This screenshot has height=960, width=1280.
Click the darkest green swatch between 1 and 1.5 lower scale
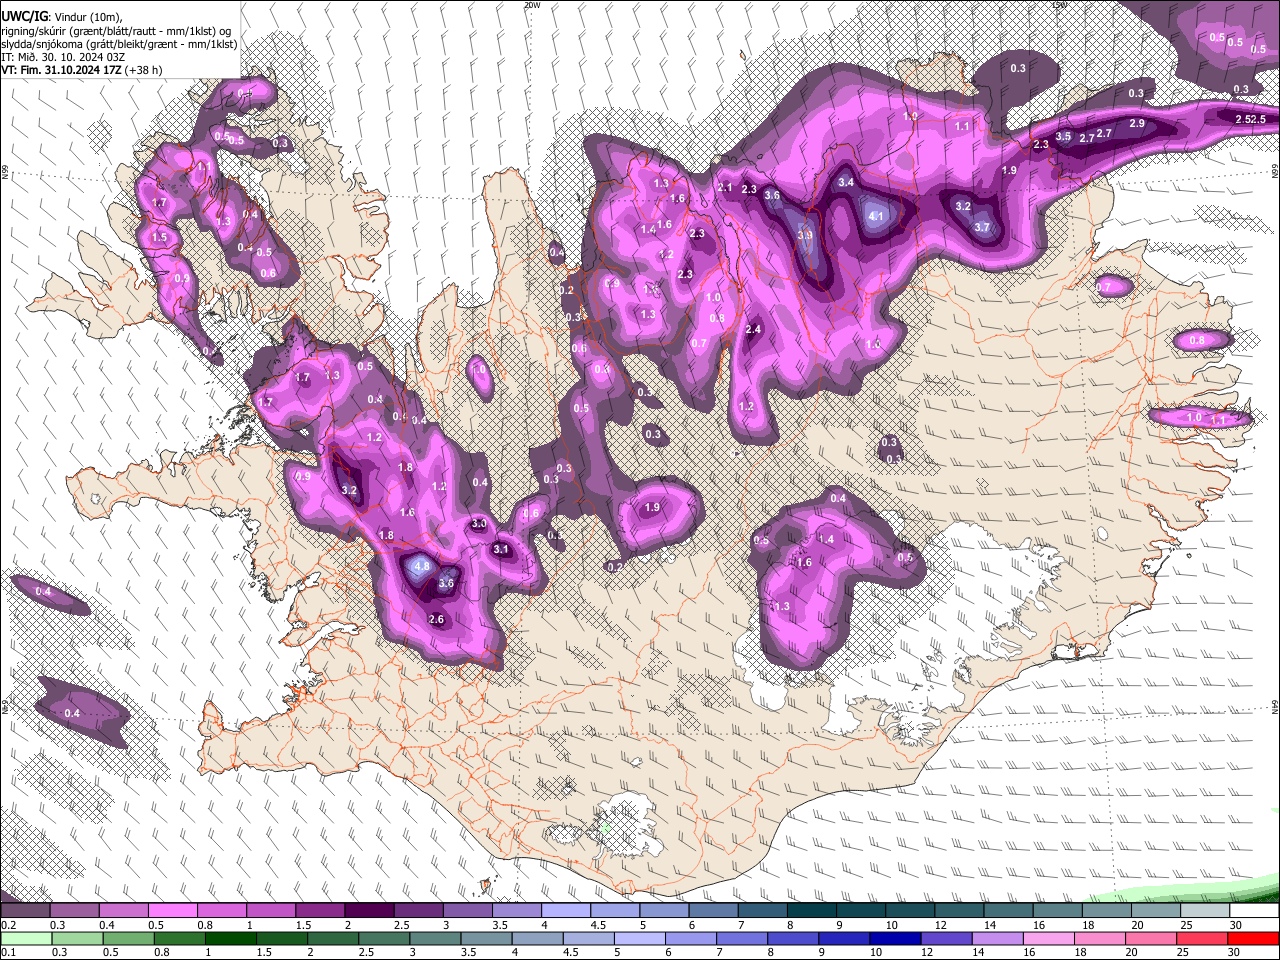click(230, 938)
